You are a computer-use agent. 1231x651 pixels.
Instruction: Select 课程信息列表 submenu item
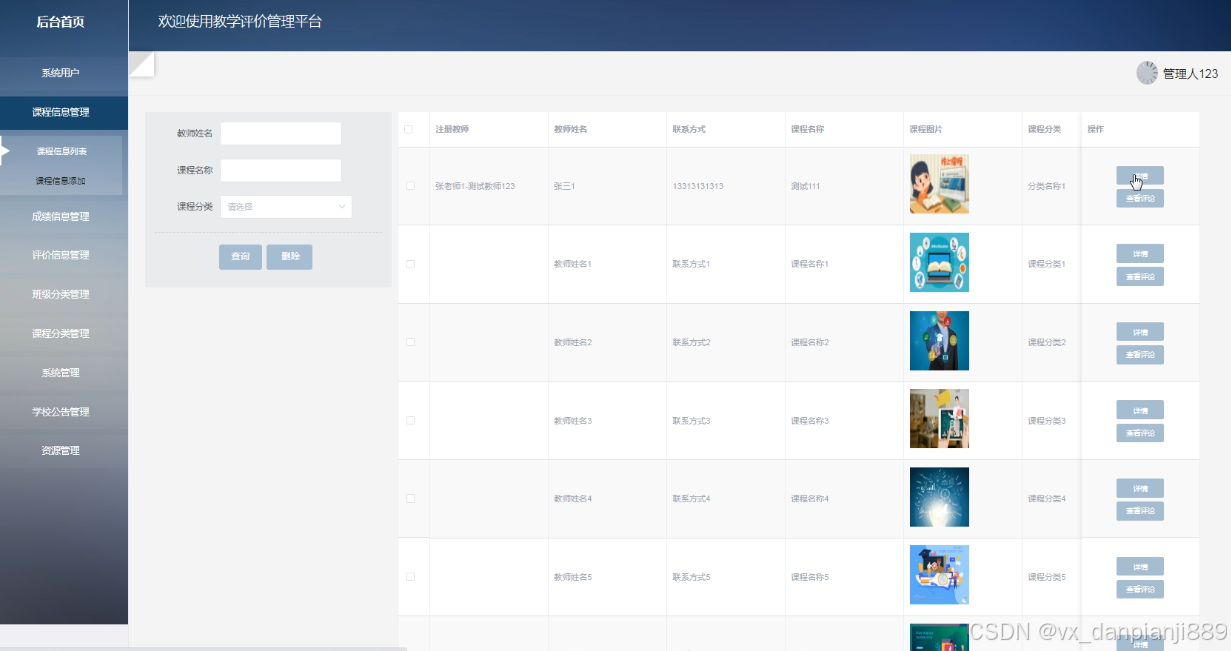coord(62,152)
